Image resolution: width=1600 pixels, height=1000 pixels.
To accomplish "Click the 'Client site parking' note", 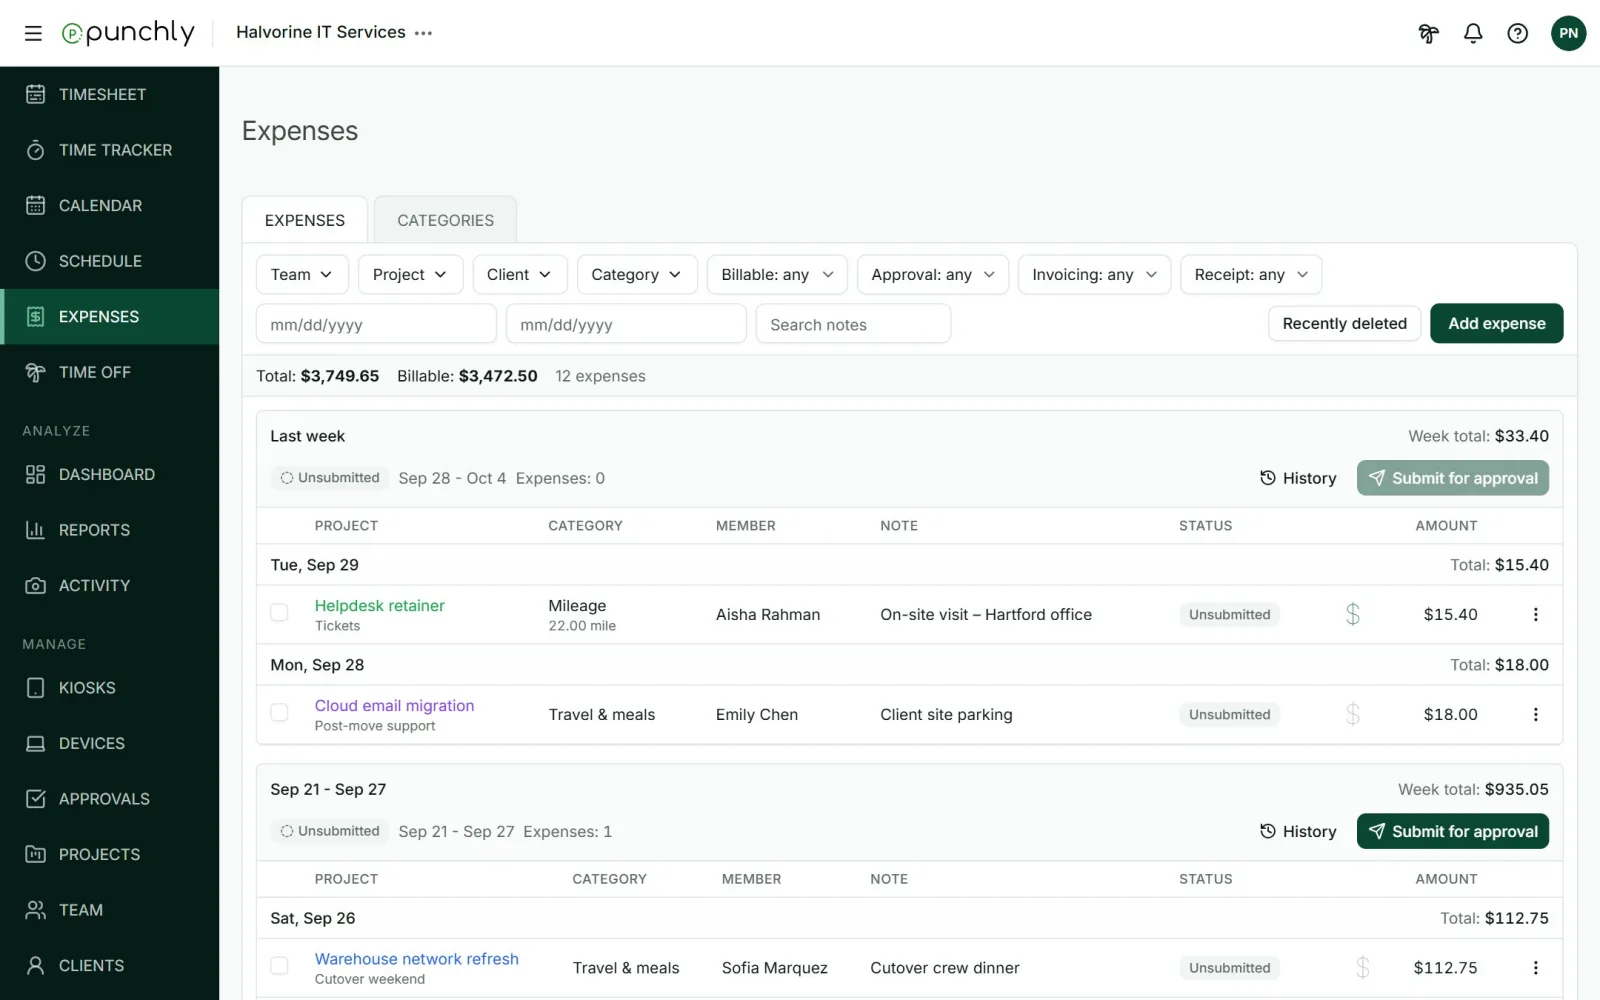I will (x=946, y=714).
